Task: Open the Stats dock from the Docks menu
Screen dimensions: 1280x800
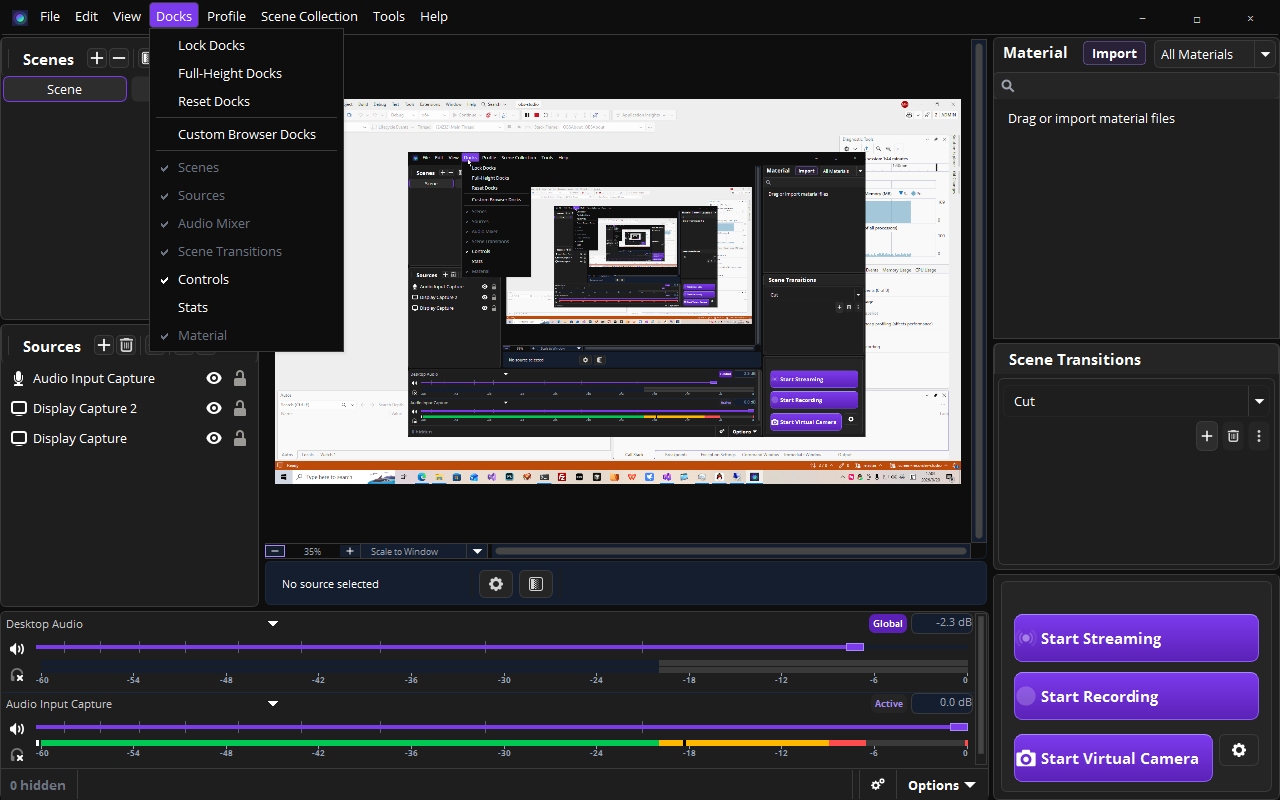Action: tap(246, 307)
